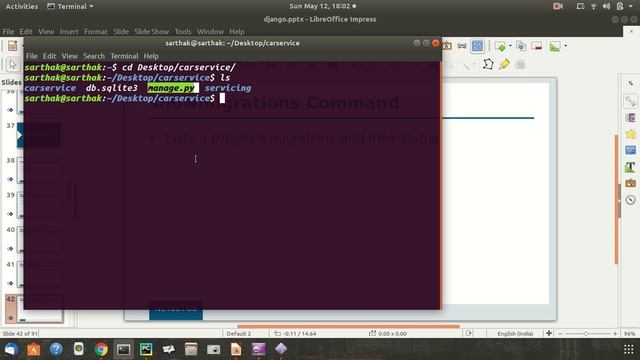Switch to LibreOffice Impress dock icon

236,349
